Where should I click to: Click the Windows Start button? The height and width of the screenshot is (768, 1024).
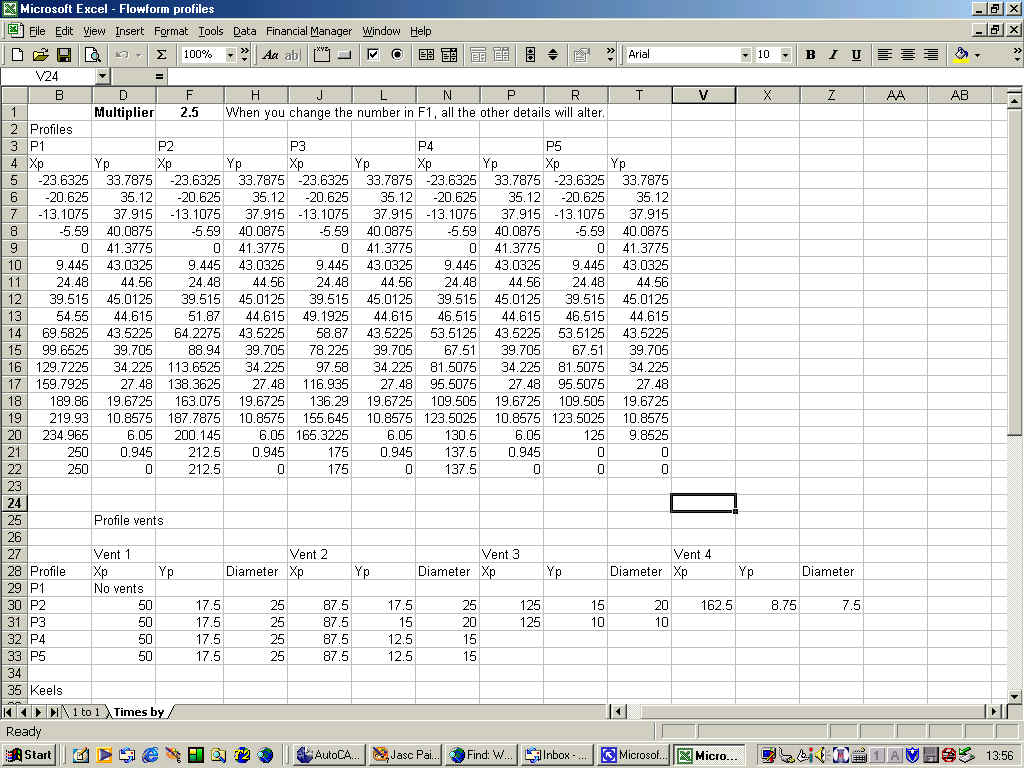click(x=30, y=755)
